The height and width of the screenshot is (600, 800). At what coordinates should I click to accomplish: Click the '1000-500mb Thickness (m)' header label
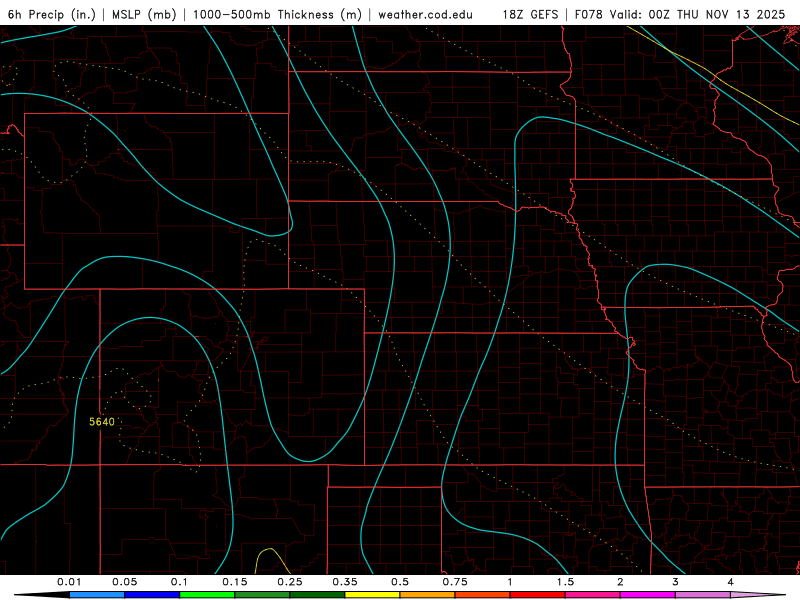click(277, 14)
